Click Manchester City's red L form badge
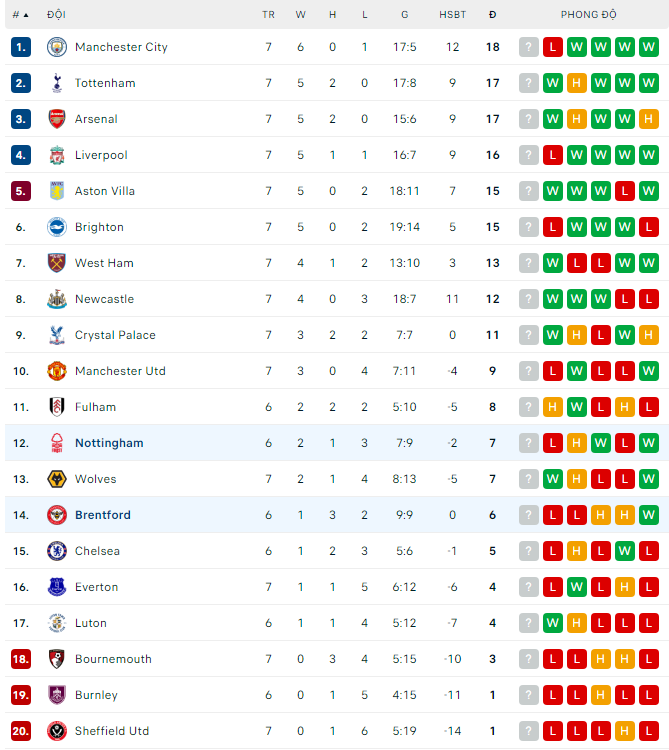Screen dimensions: 669x750 click(553, 47)
